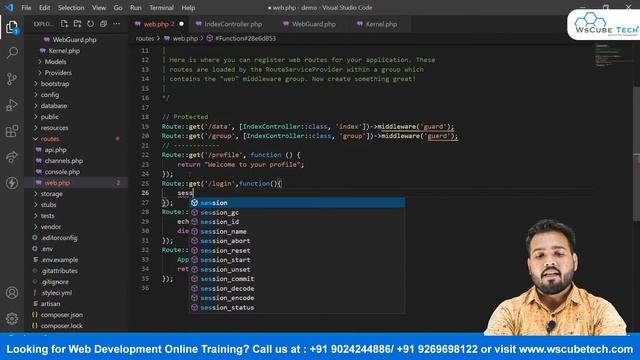Expand the public folder
Viewport: 640px width, 360px height.
pyautogui.click(x=49, y=117)
